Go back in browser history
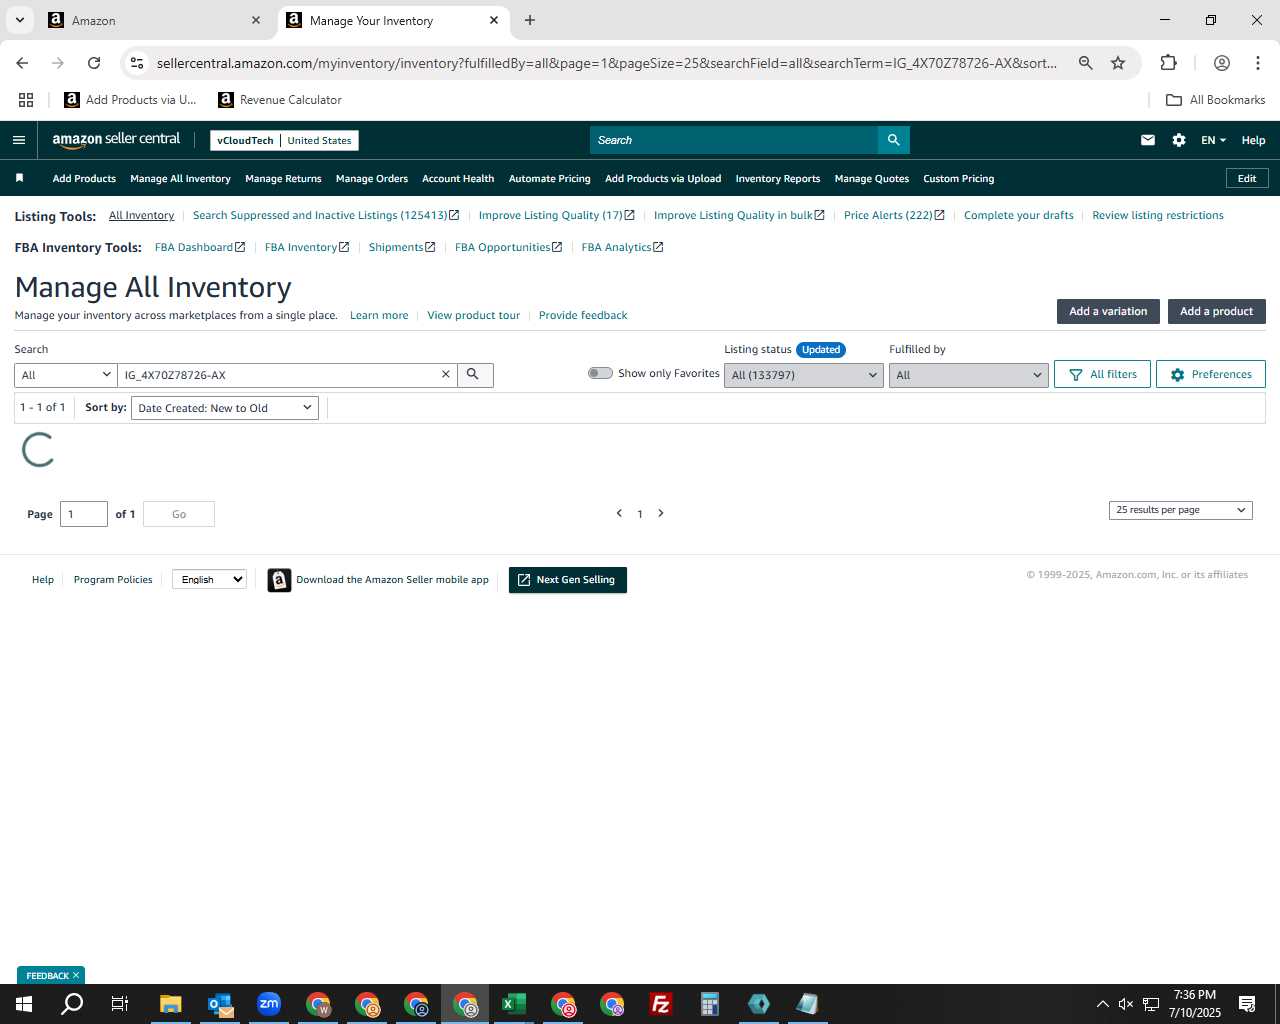This screenshot has width=1280, height=1024. pyautogui.click(x=22, y=63)
